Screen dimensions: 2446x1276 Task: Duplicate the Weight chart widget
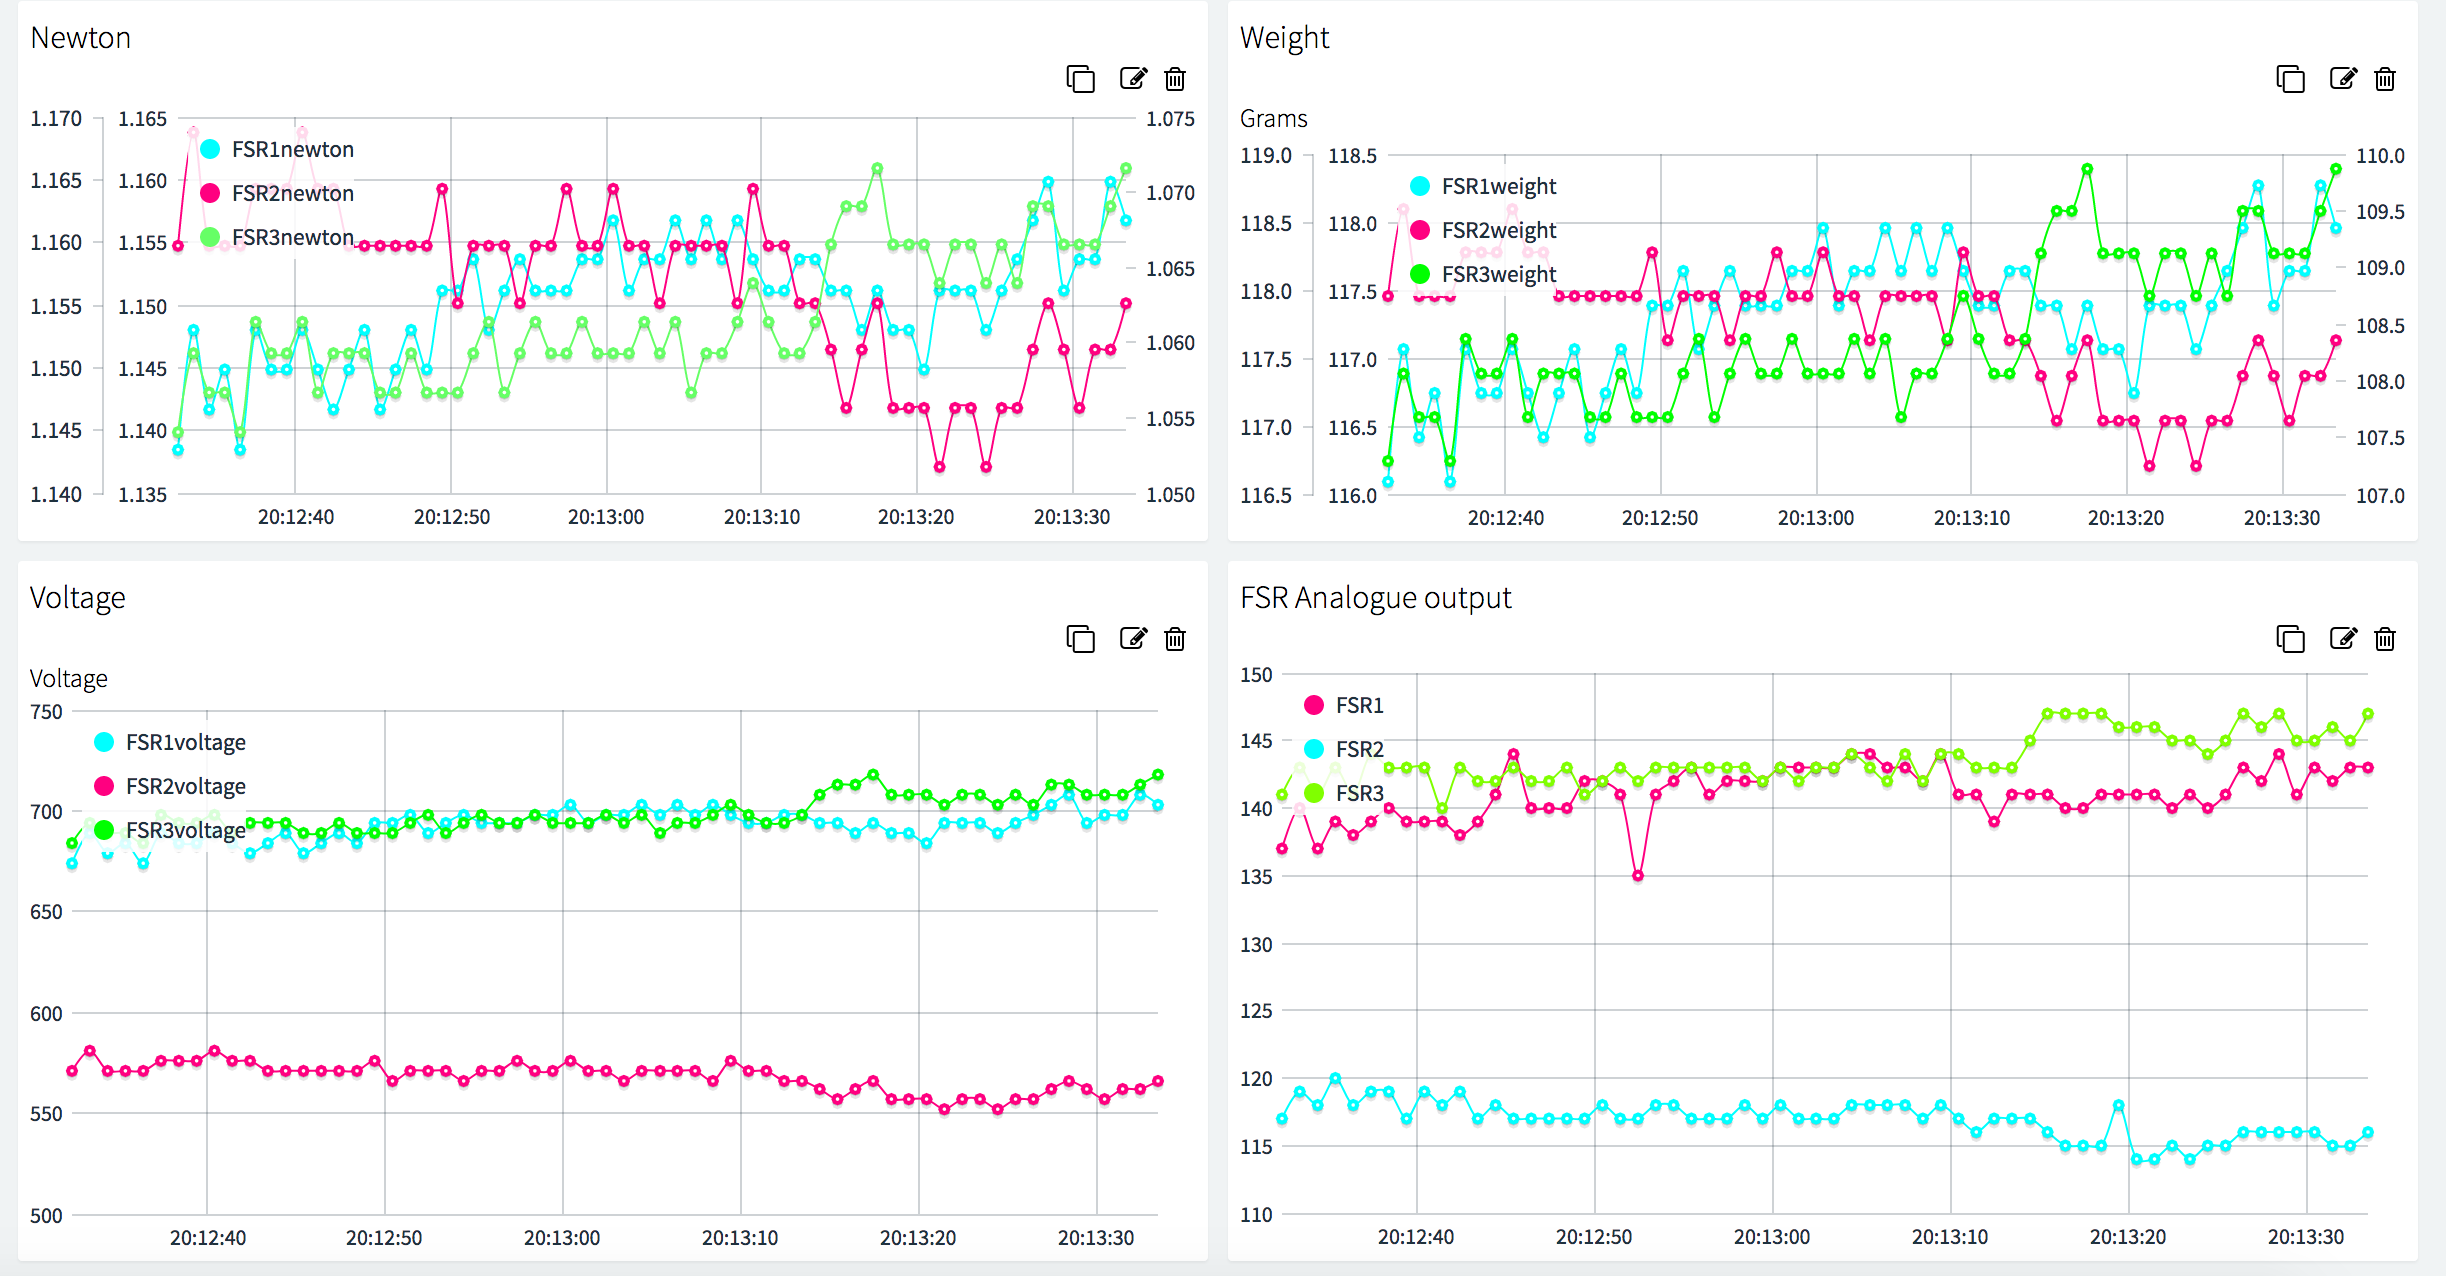pos(2290,79)
